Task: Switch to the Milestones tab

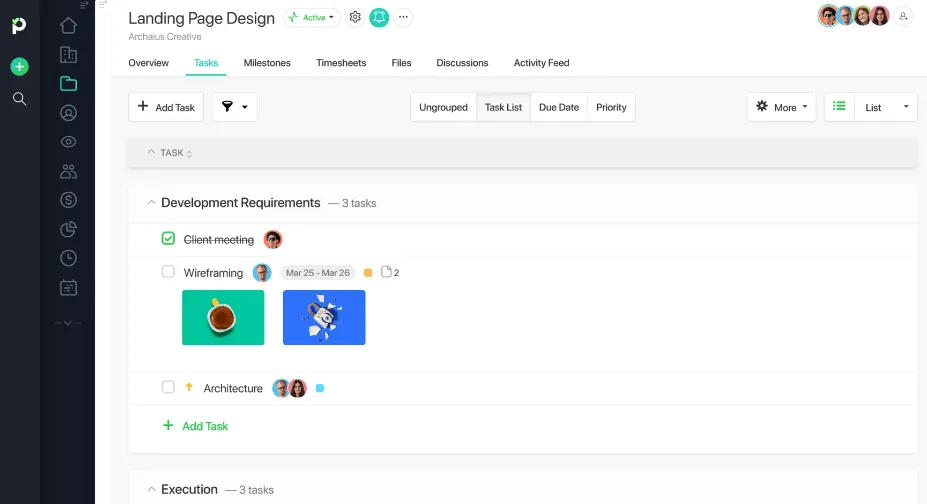Action: pos(267,63)
